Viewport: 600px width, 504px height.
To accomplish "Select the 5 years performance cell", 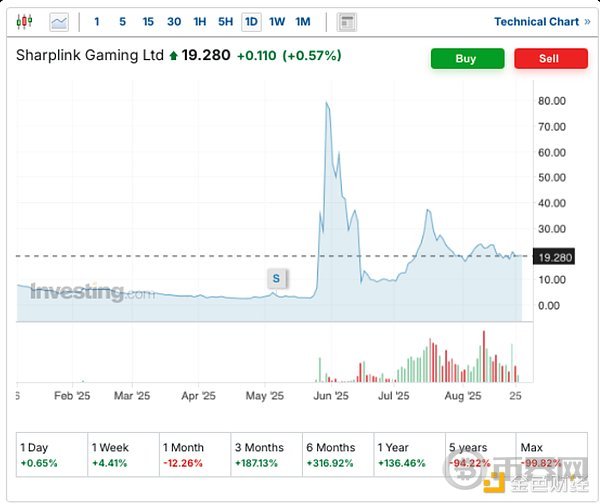I will click(x=481, y=455).
